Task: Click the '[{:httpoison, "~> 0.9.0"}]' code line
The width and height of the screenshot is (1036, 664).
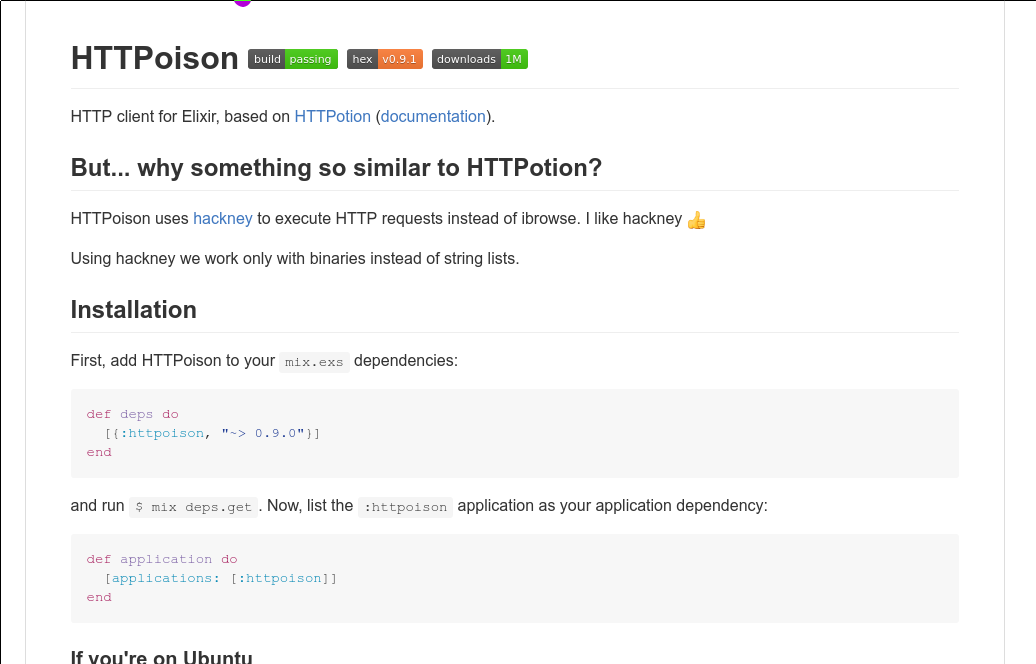Action: tap(212, 433)
